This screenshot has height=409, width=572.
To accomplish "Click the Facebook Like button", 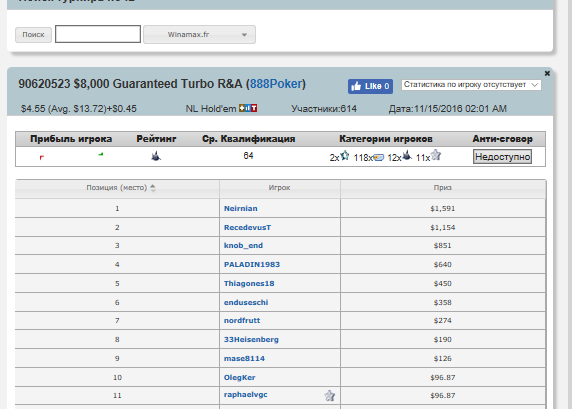I will click(x=370, y=86).
